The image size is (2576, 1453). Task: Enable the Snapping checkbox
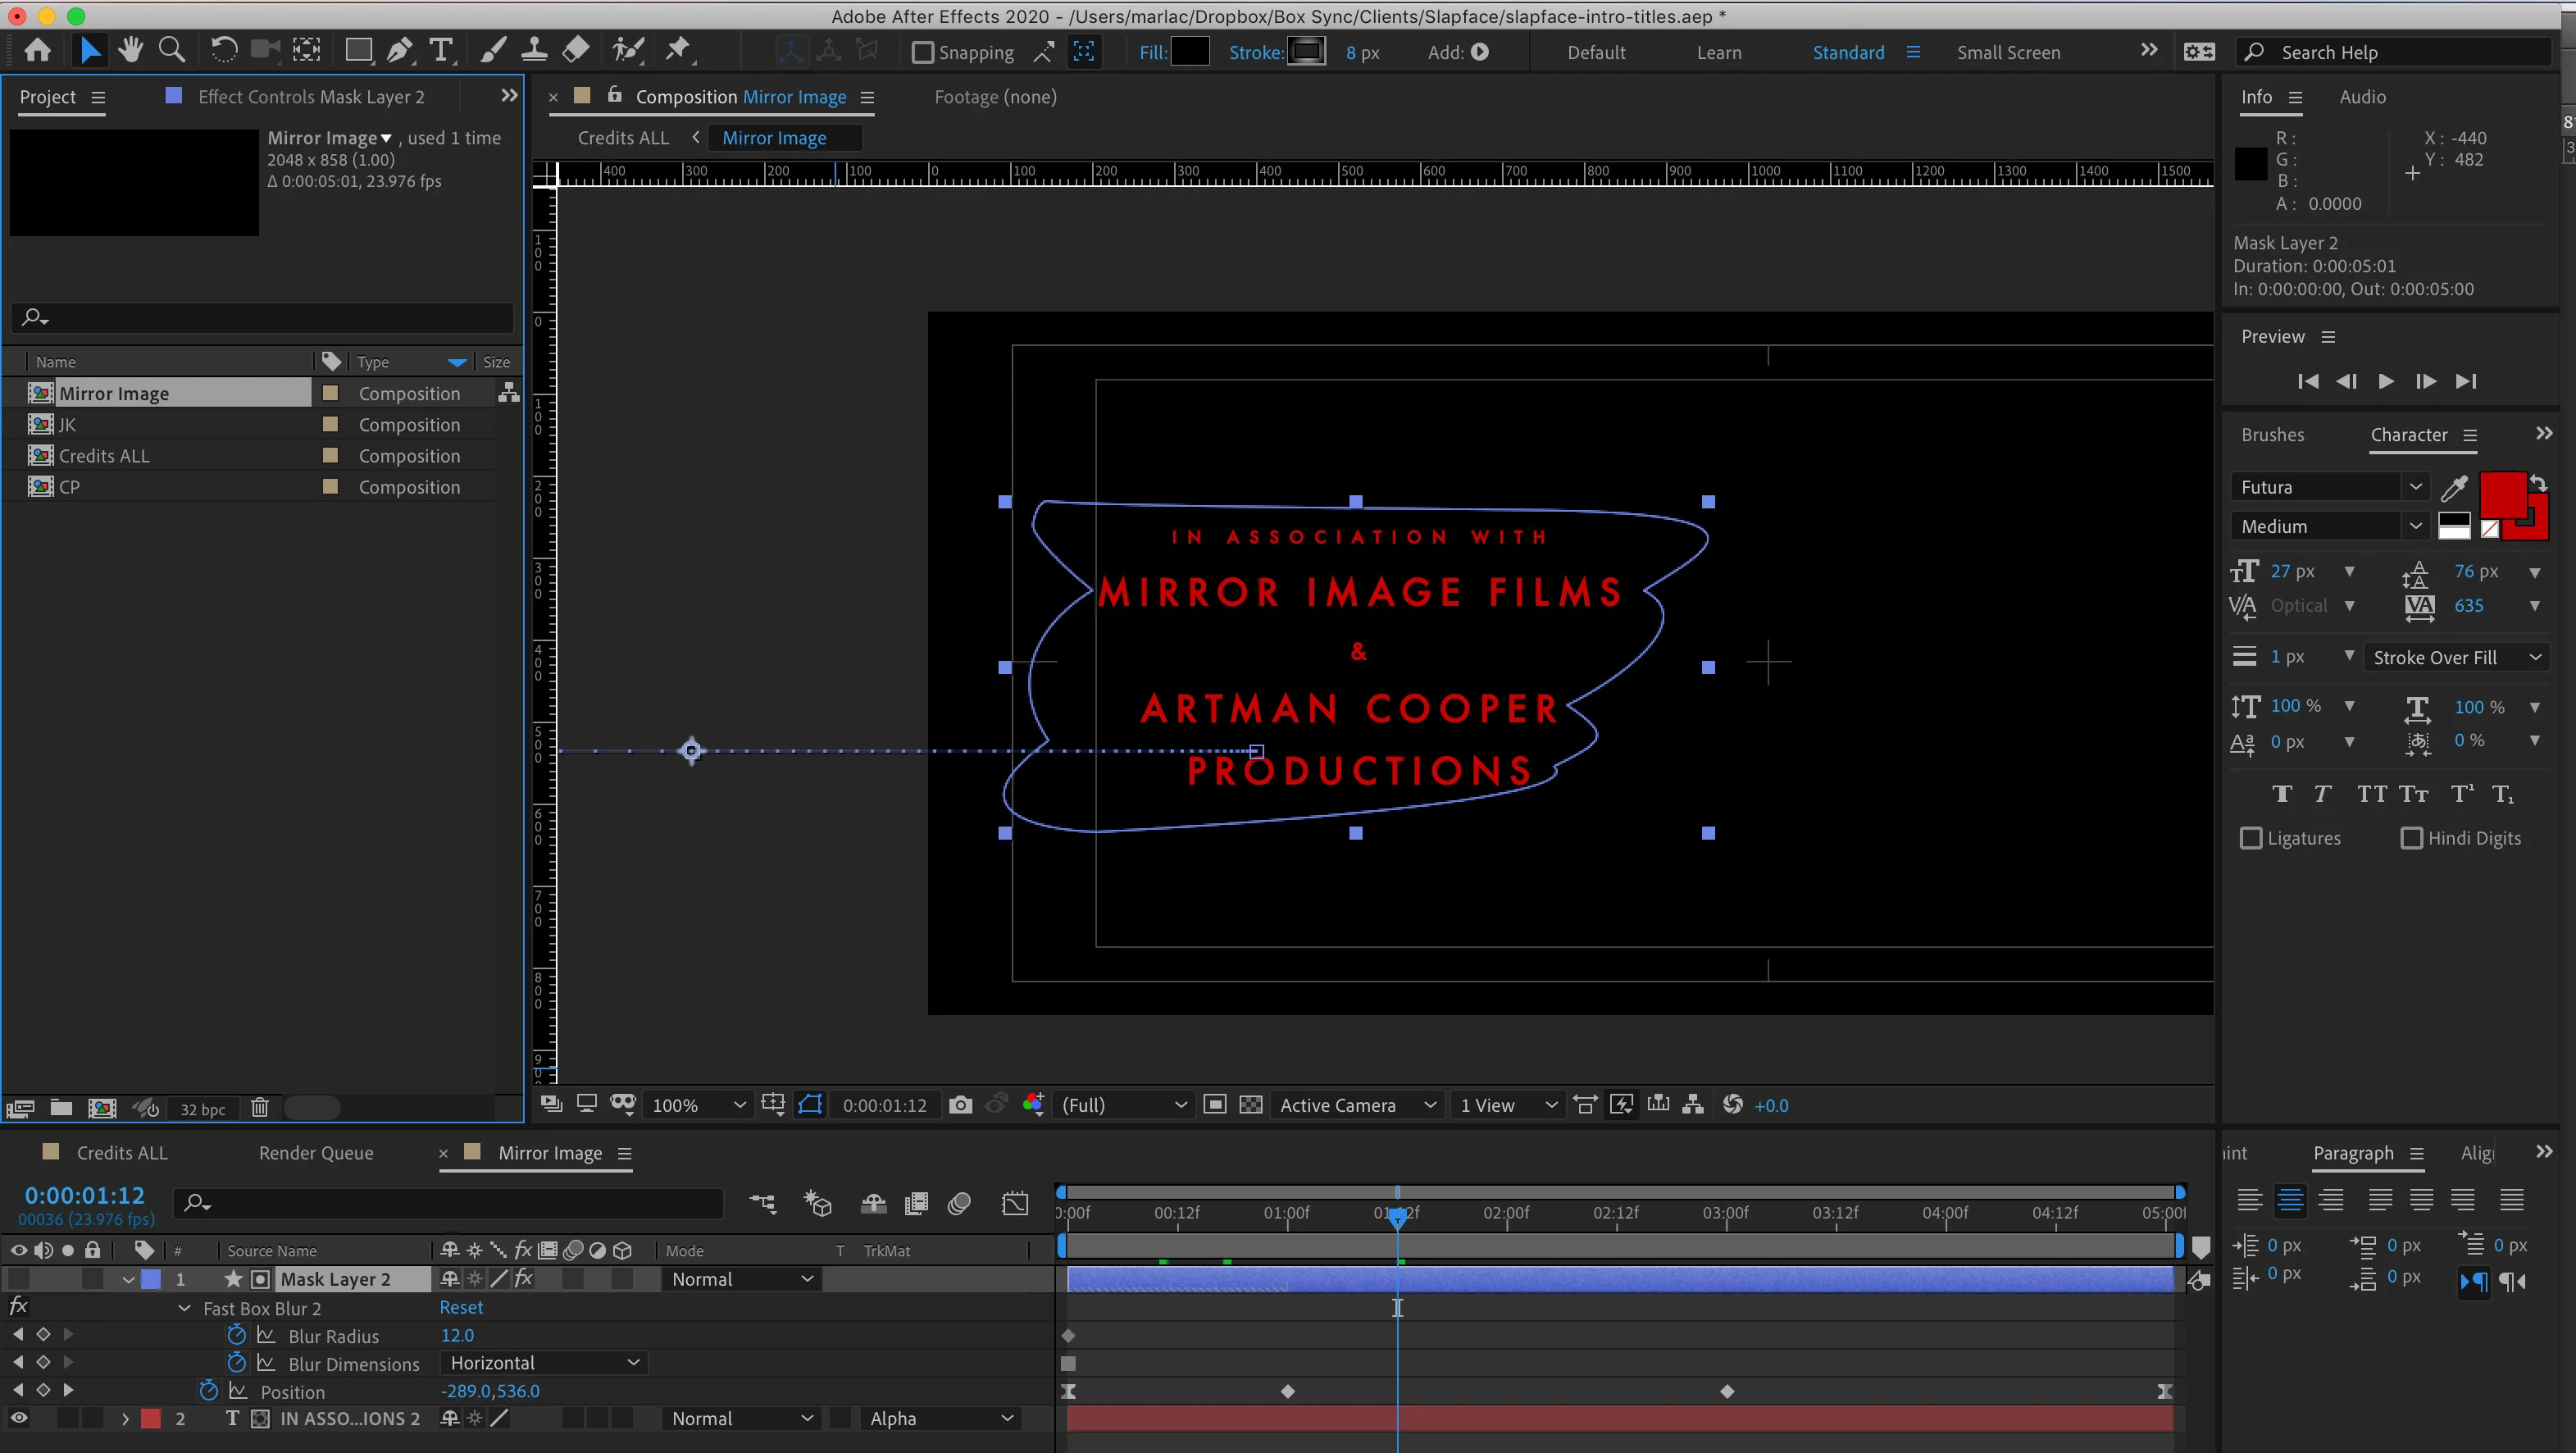[x=923, y=53]
